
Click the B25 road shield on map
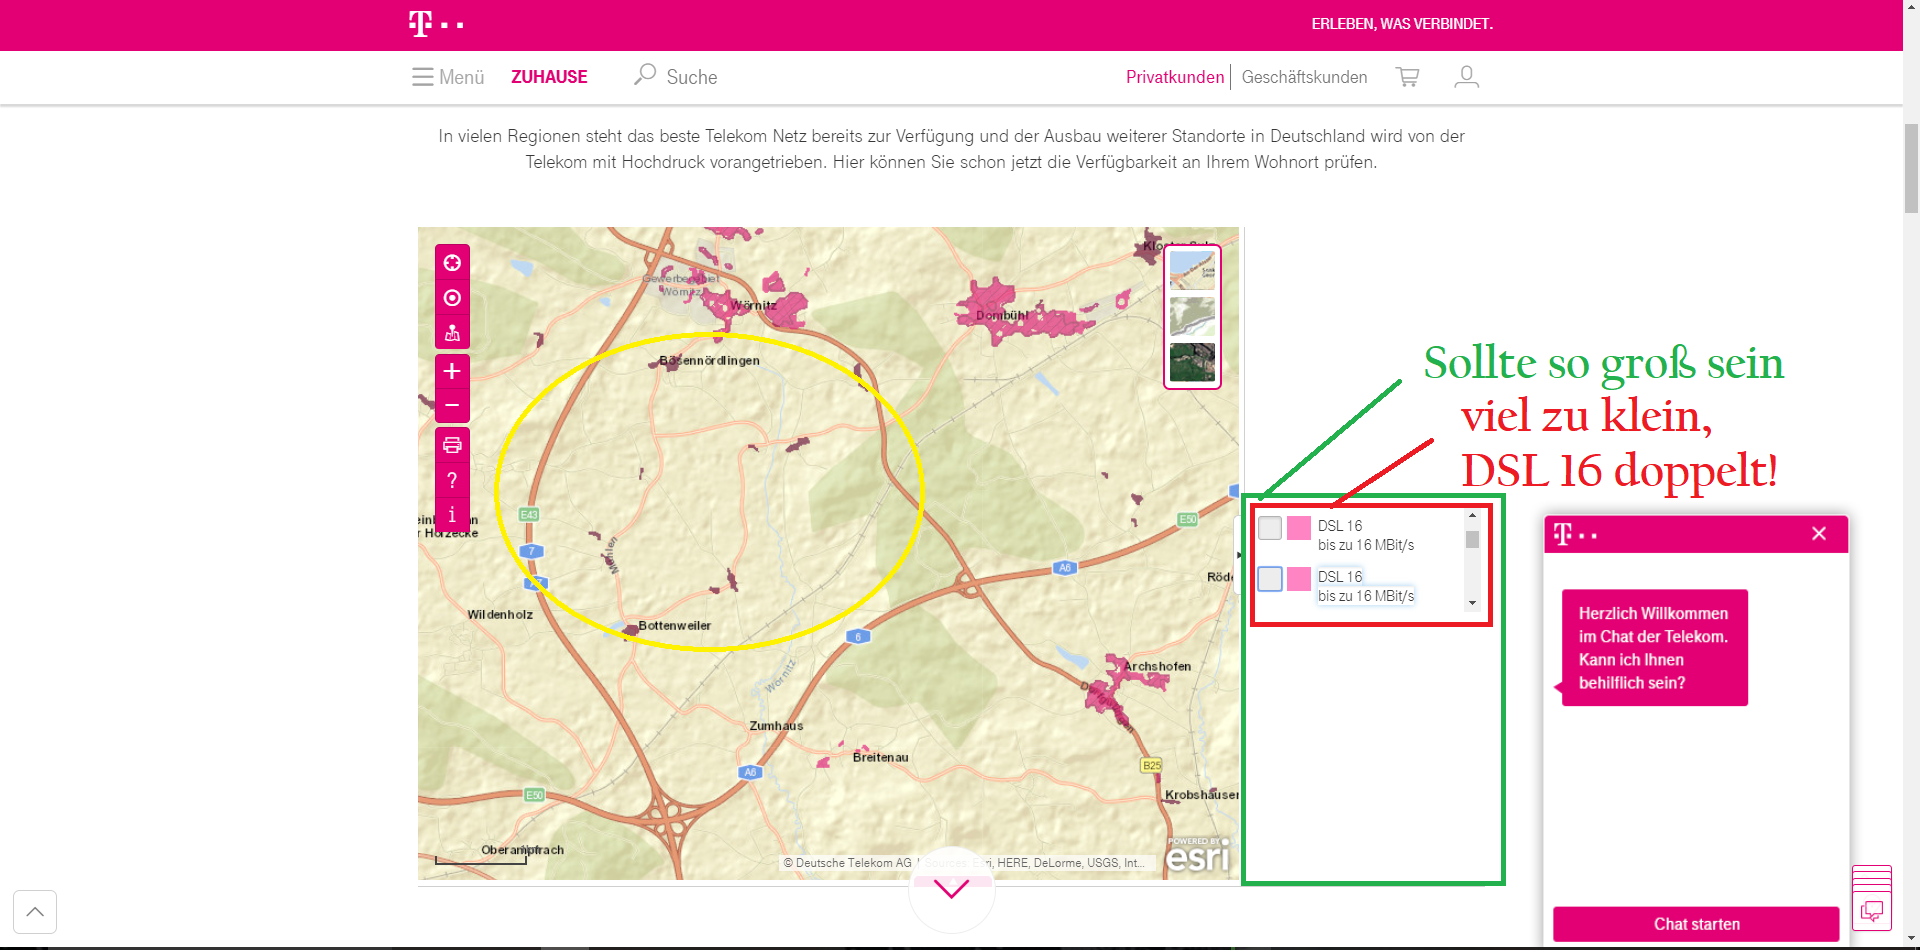pos(1152,765)
